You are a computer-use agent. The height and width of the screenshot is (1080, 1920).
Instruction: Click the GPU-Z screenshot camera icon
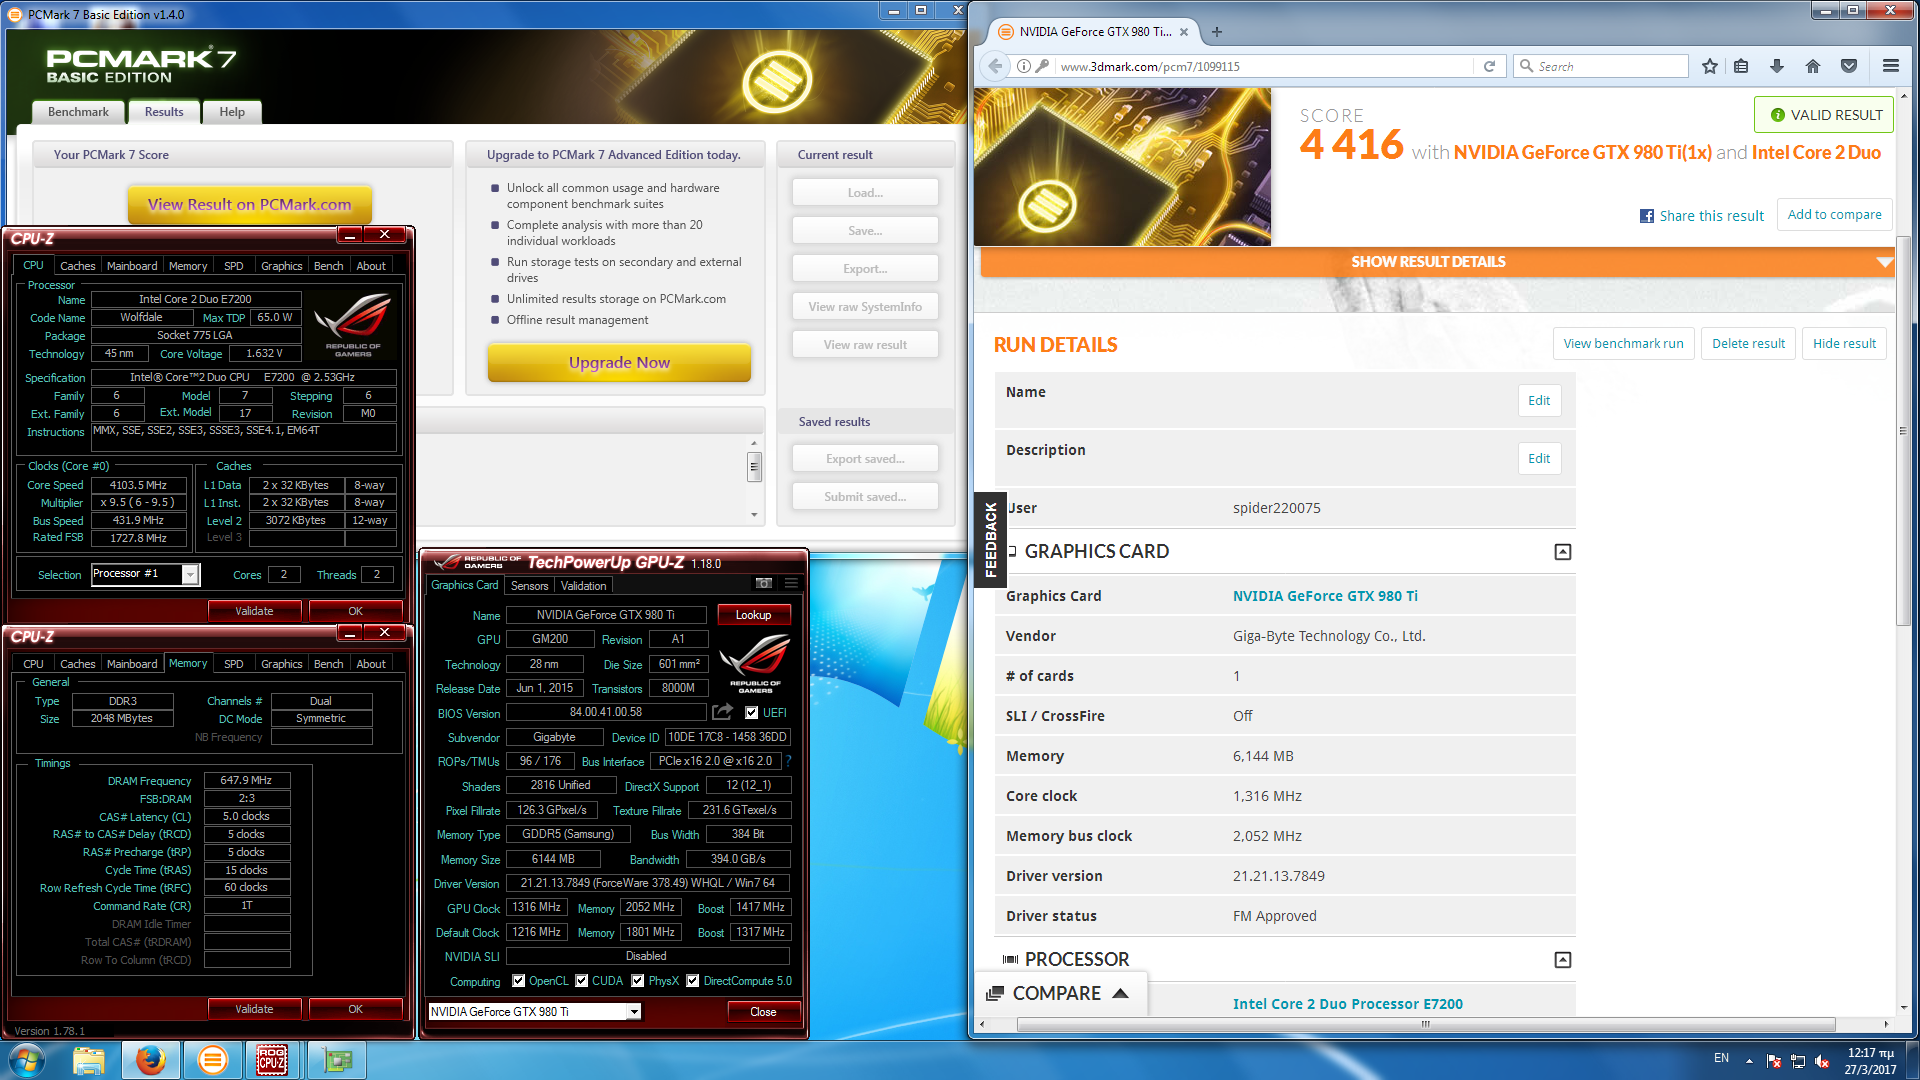764,583
